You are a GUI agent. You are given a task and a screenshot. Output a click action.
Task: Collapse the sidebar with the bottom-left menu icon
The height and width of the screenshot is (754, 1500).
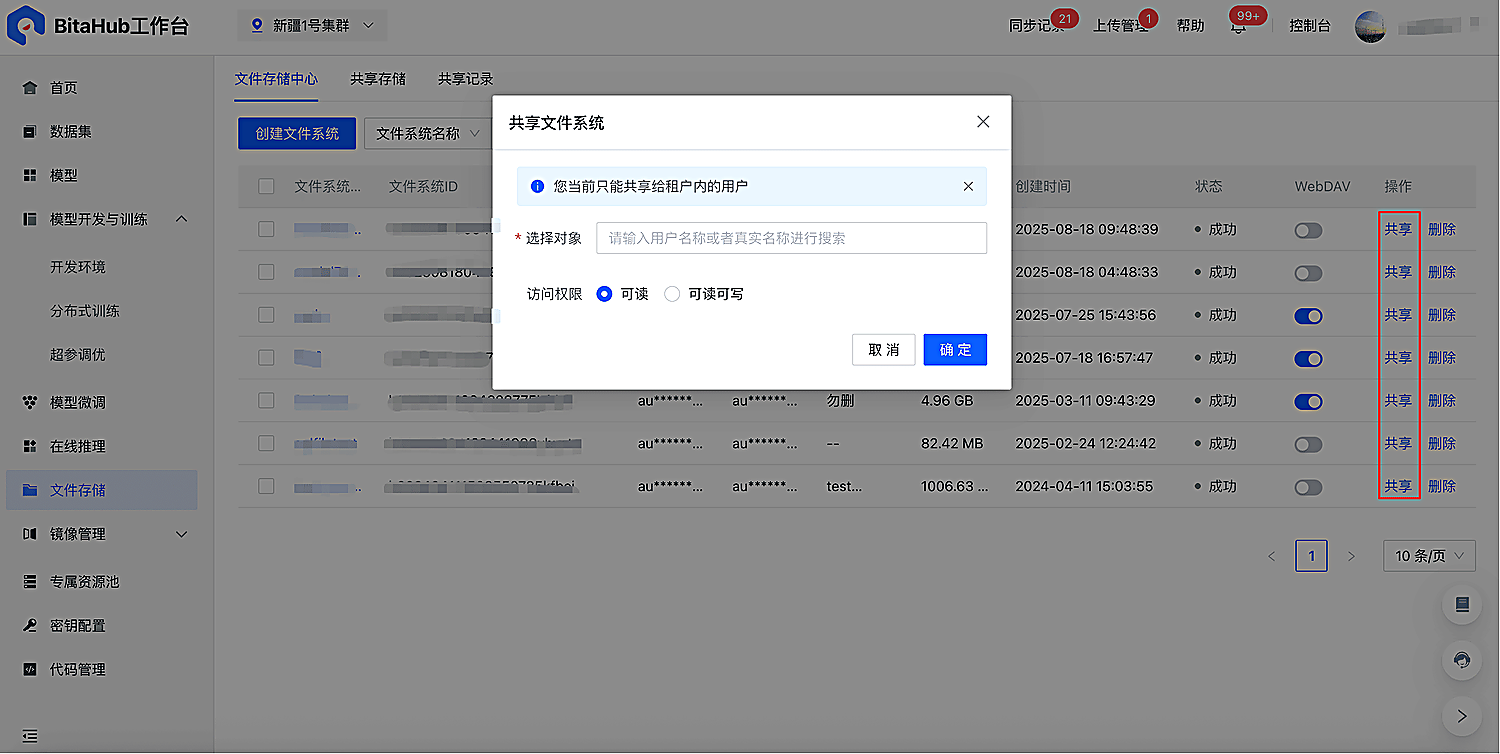[30, 736]
